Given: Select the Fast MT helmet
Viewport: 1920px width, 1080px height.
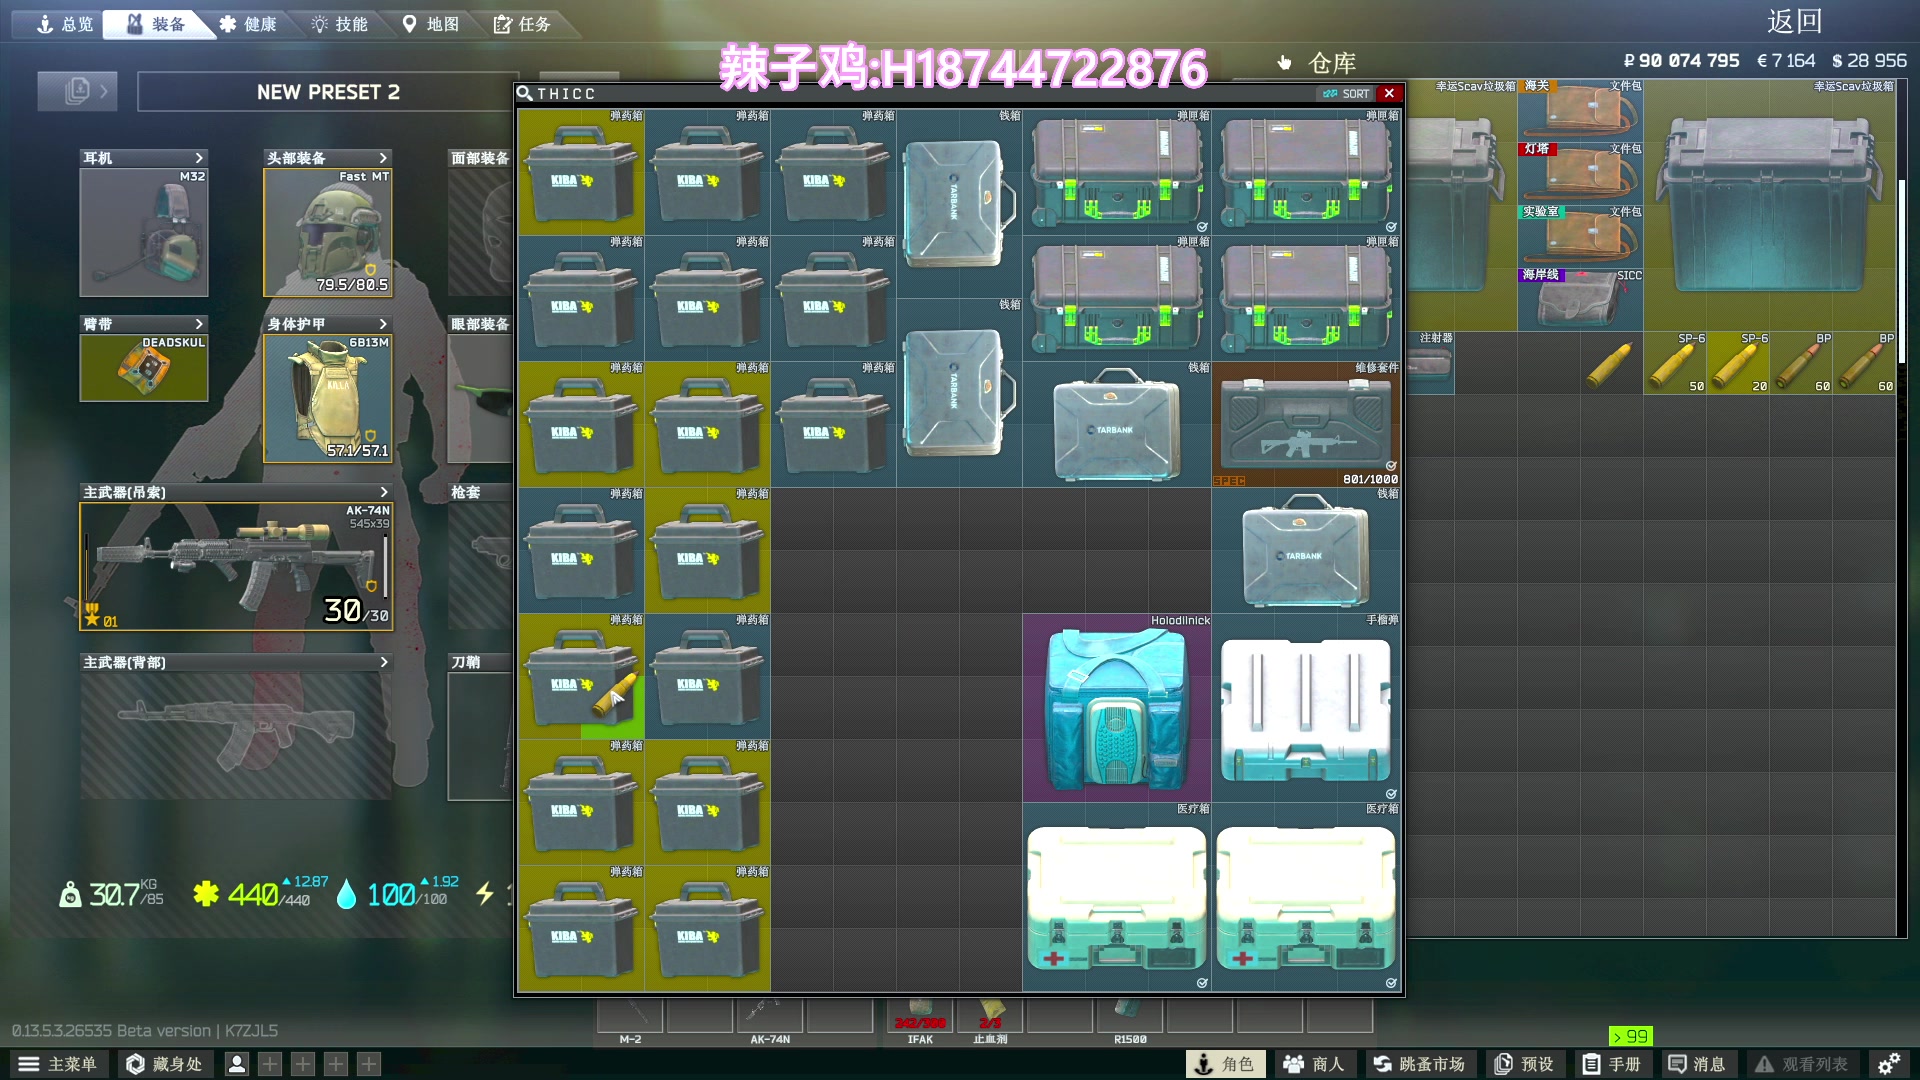Looking at the screenshot, I should 328,232.
